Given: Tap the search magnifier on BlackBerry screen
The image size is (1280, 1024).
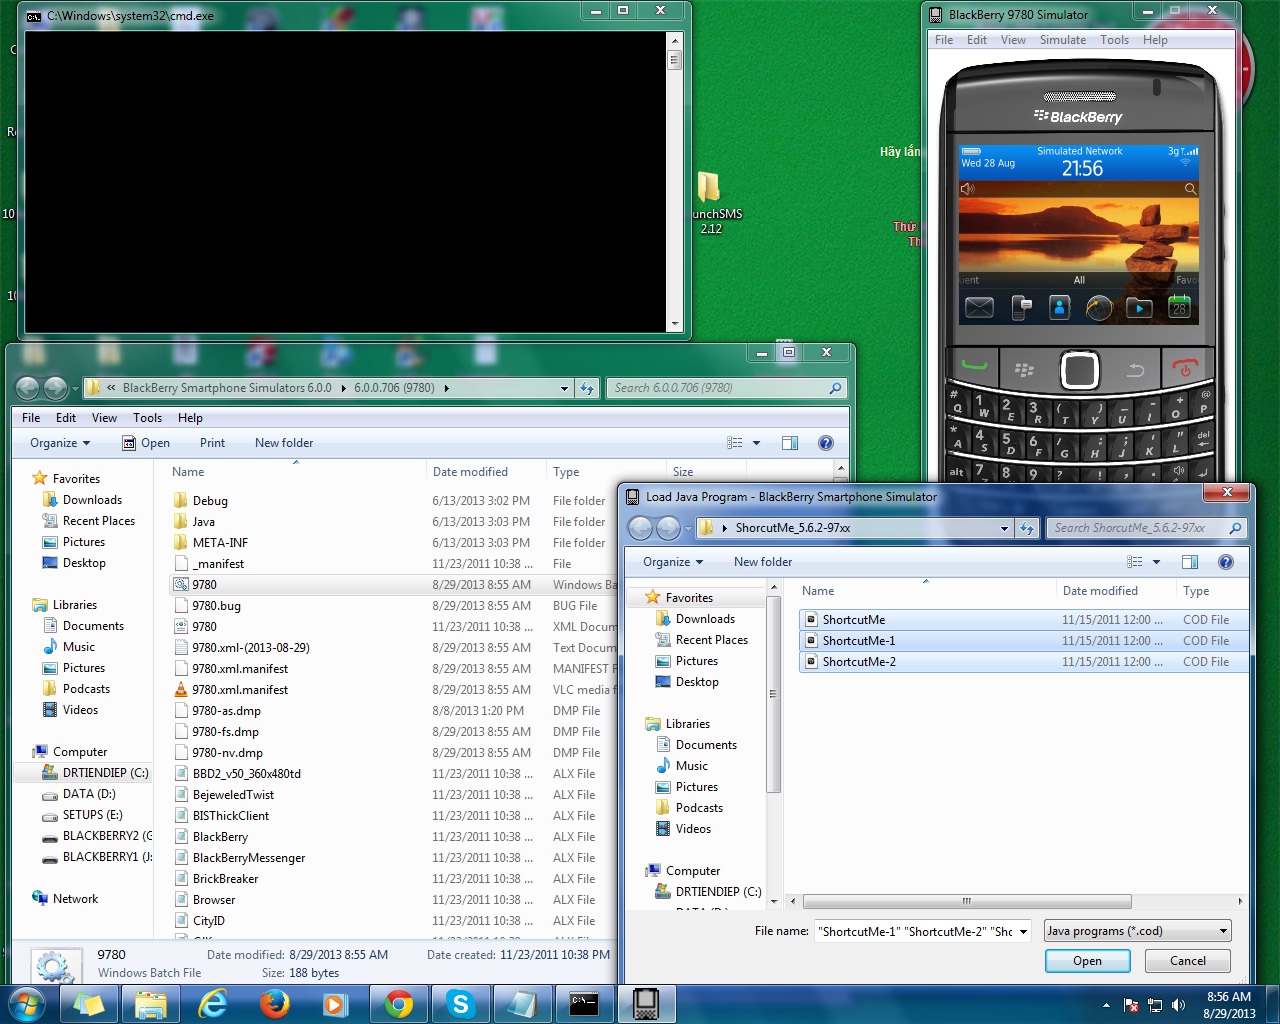Looking at the screenshot, I should (1190, 189).
